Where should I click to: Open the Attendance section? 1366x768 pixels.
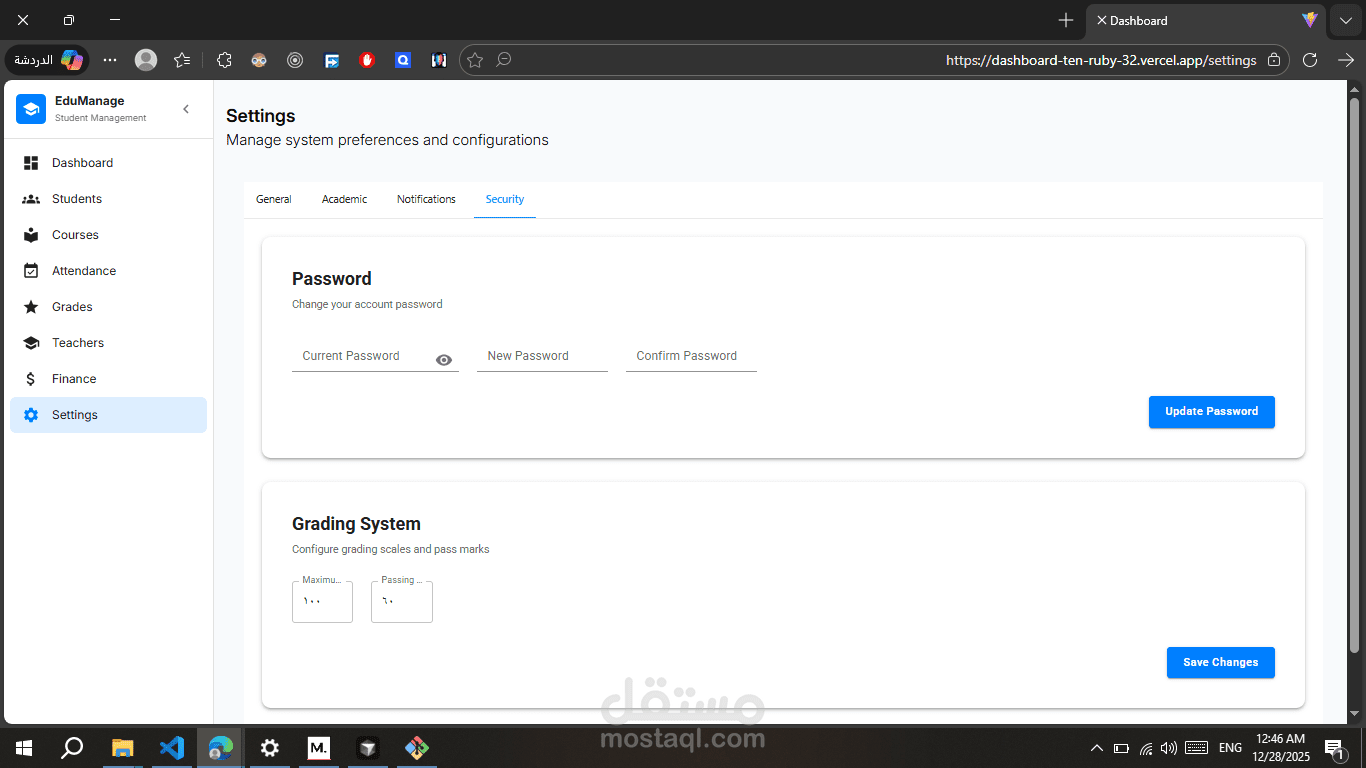click(x=108, y=271)
